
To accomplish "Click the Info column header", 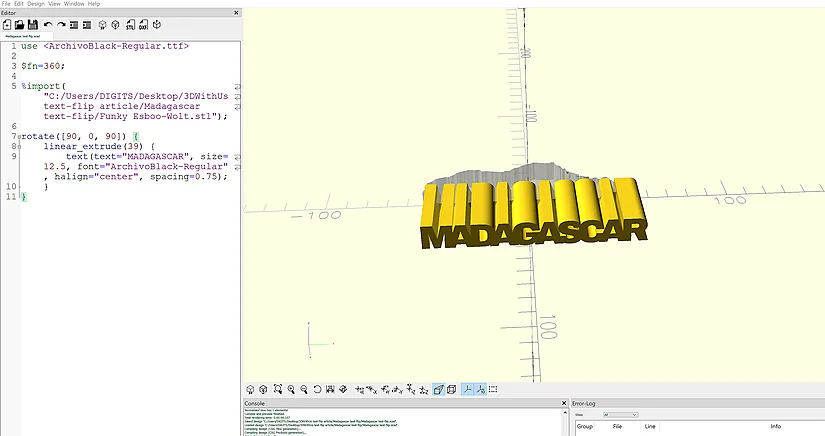I will click(x=776, y=427).
